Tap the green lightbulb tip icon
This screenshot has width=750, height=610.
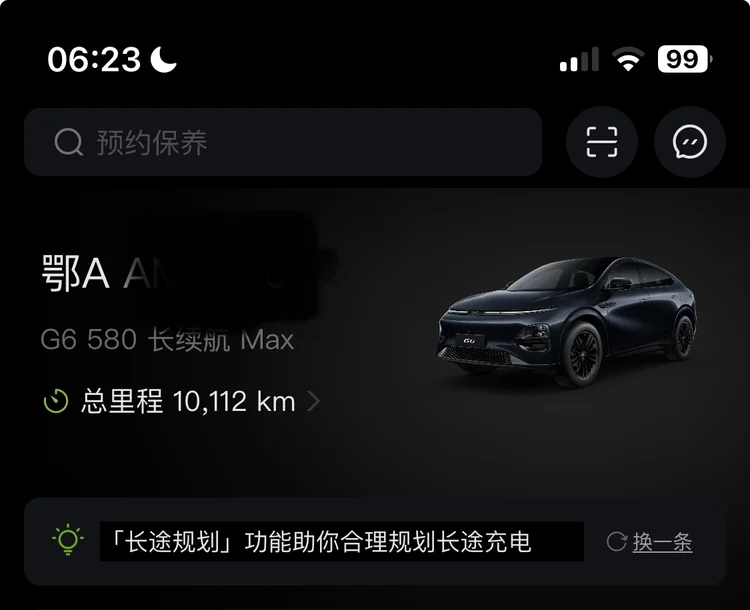pos(67,540)
